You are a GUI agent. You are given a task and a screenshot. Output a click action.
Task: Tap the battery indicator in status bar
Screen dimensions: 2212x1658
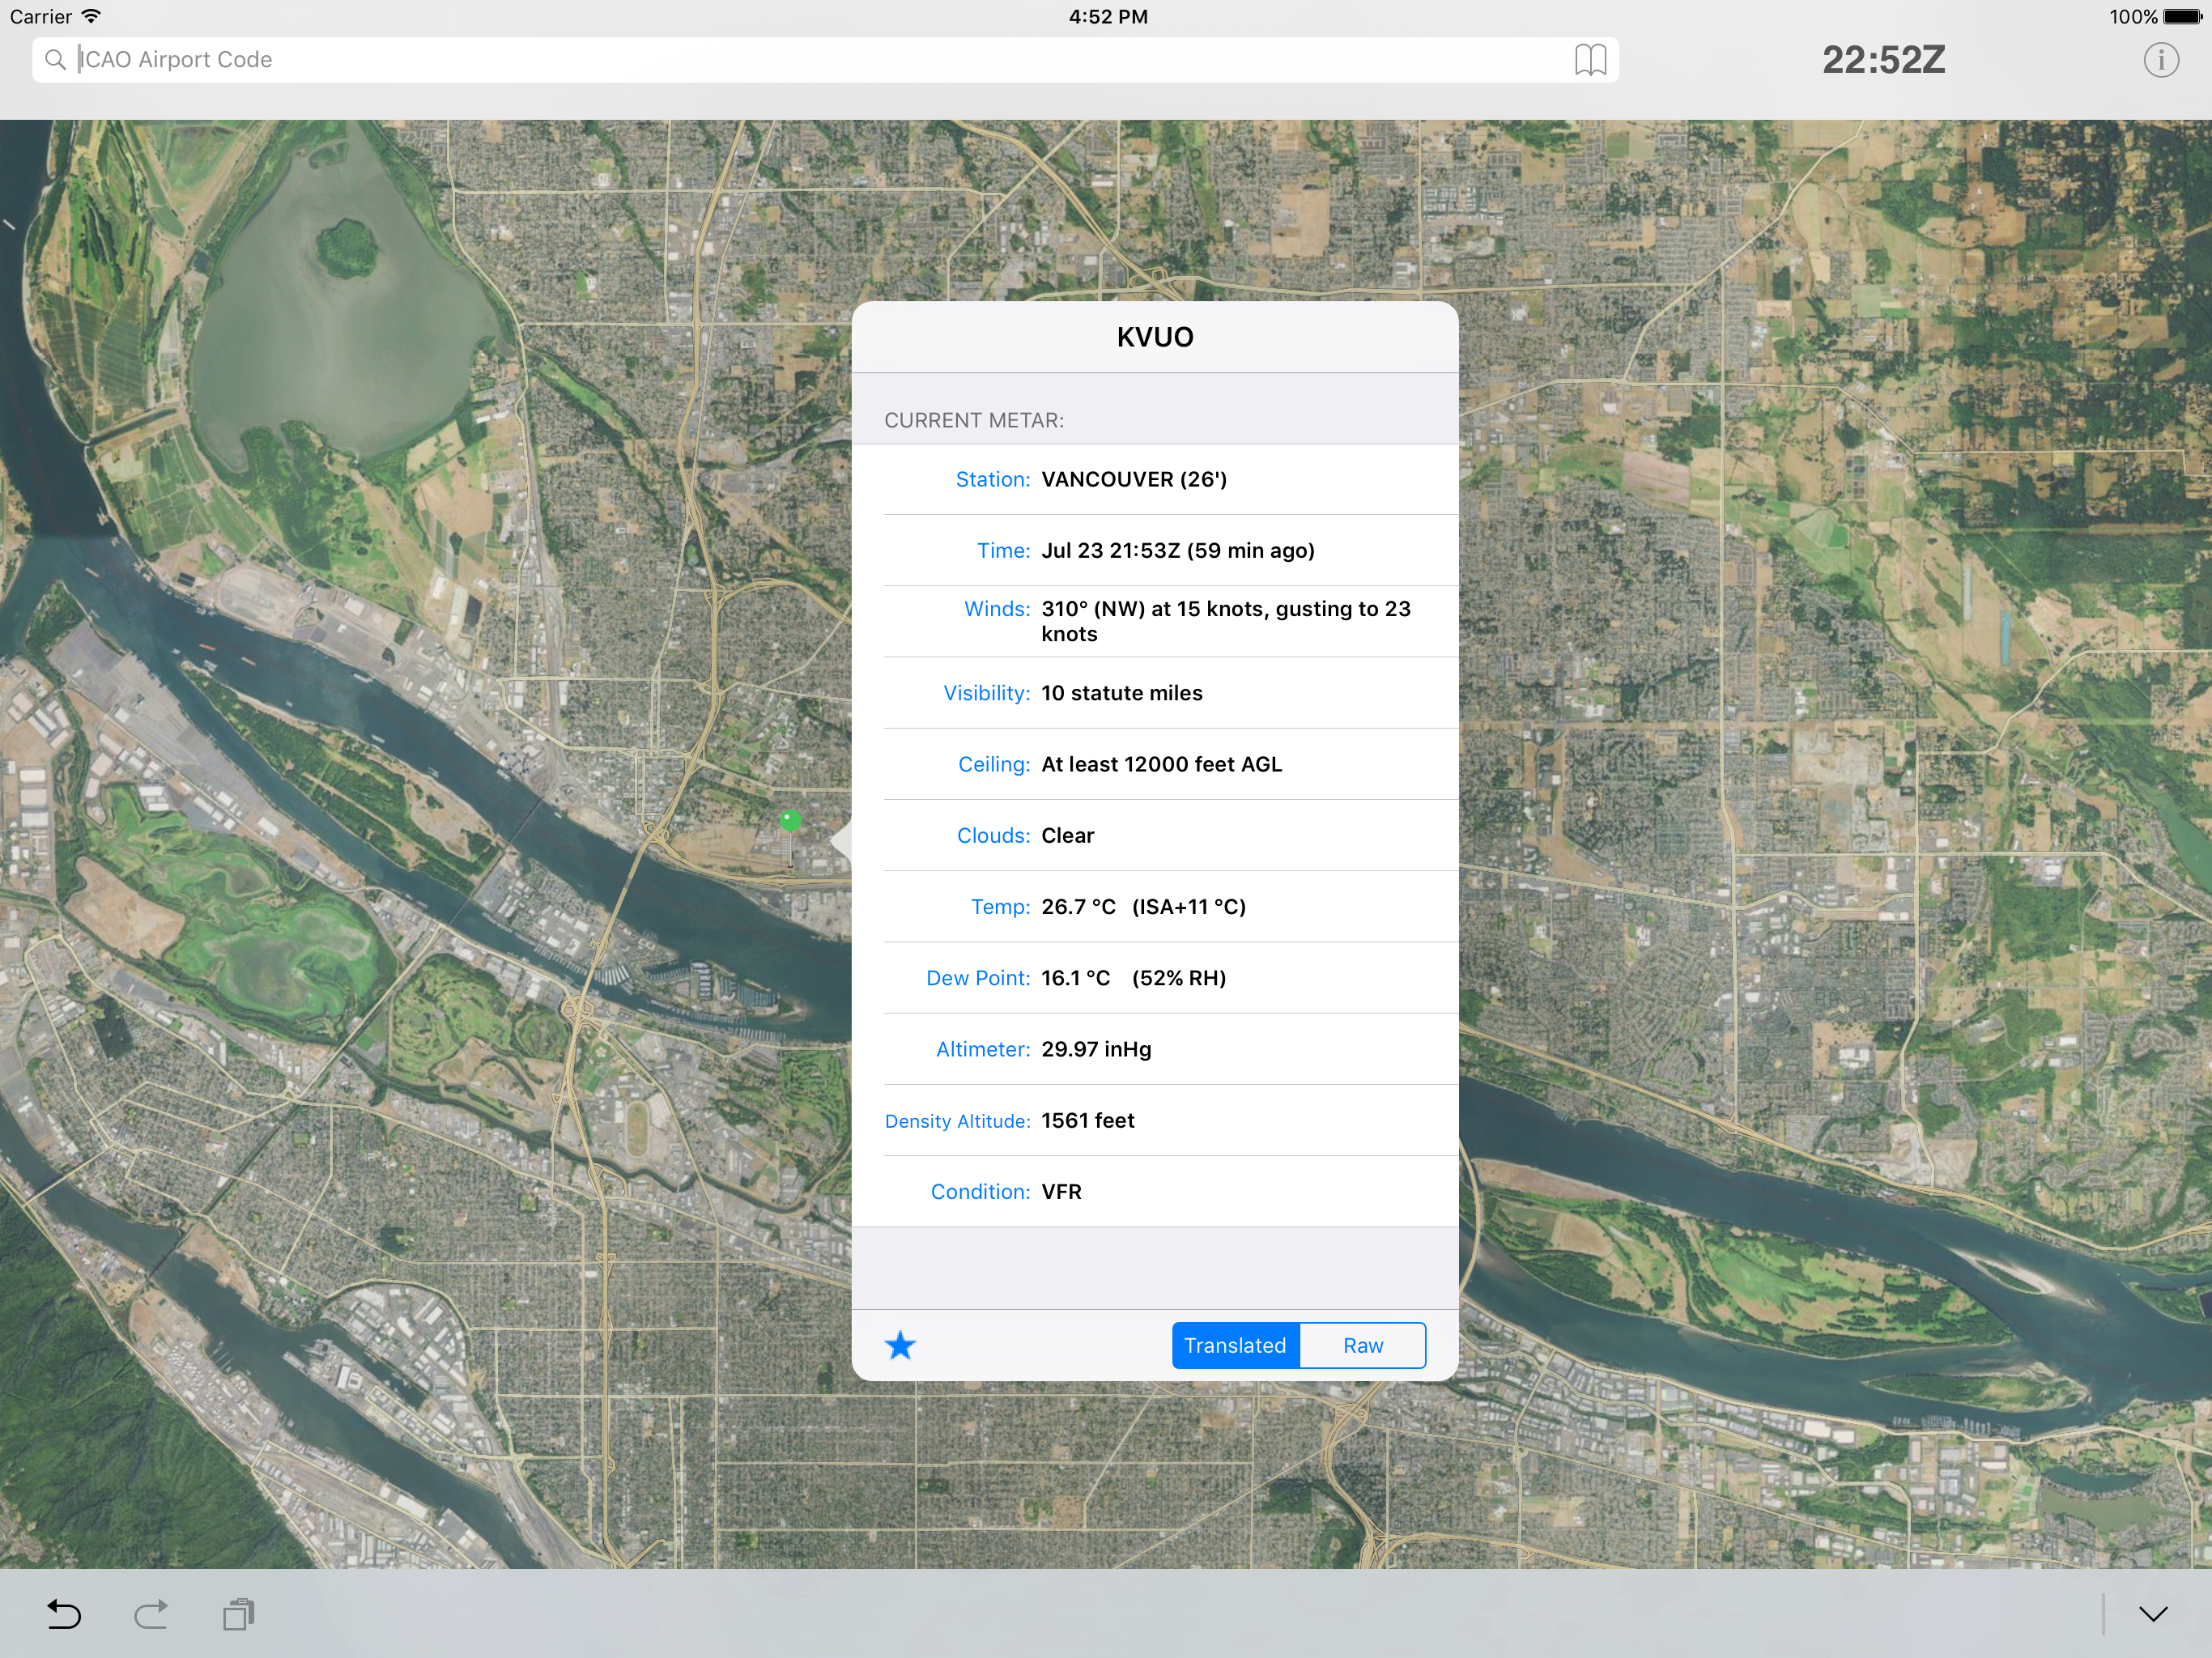(x=2181, y=17)
